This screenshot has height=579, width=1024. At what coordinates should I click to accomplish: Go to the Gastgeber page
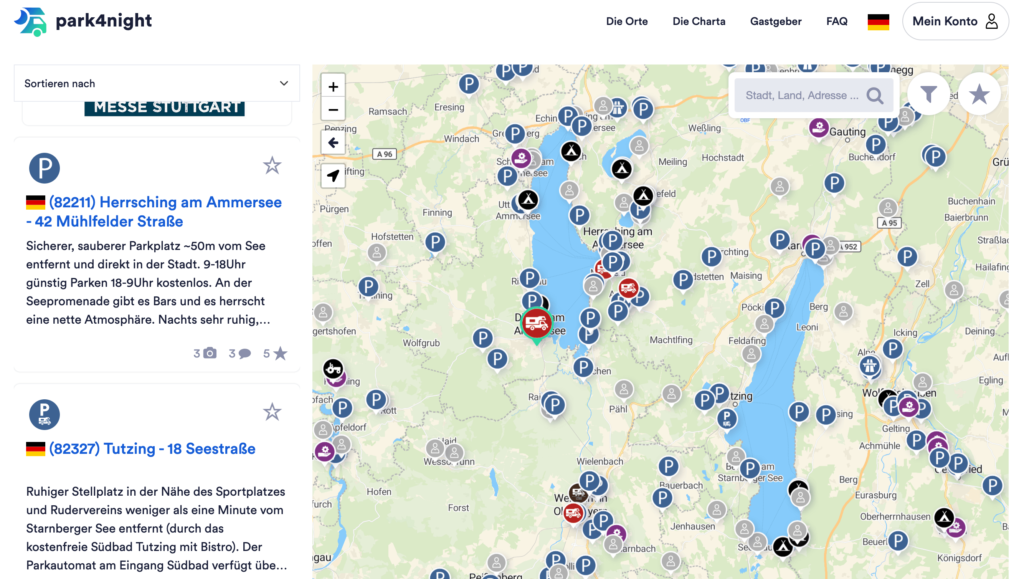click(x=776, y=22)
